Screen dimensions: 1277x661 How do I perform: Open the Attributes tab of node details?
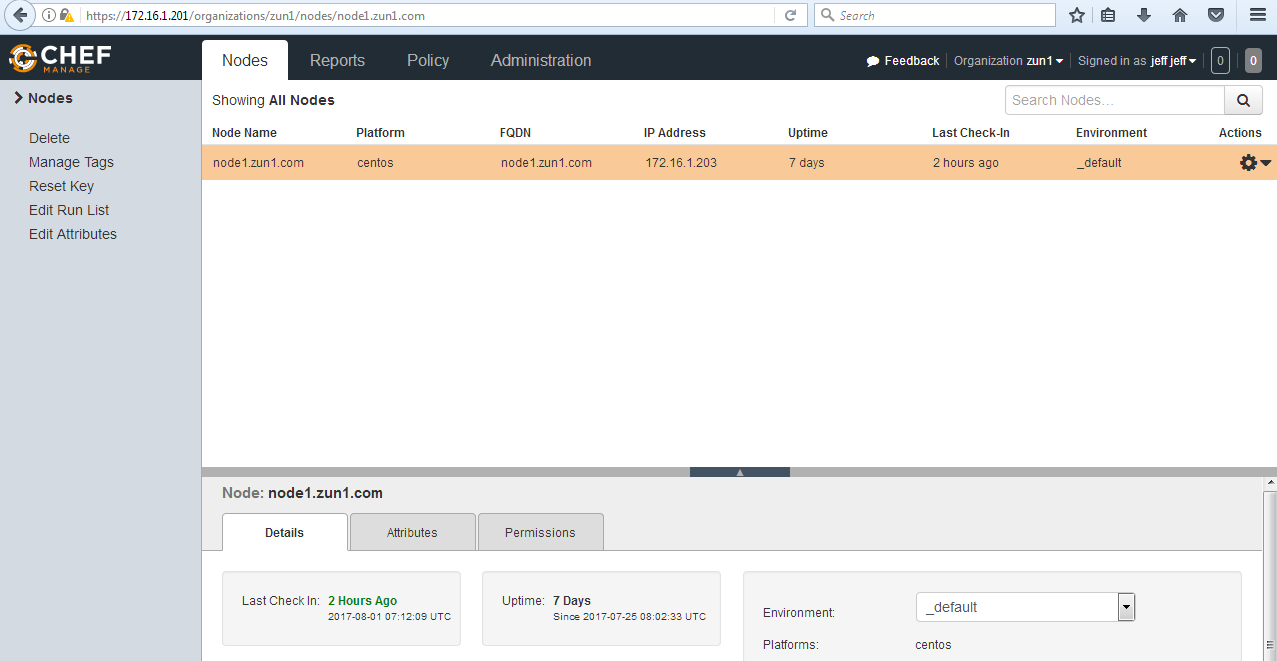[412, 532]
